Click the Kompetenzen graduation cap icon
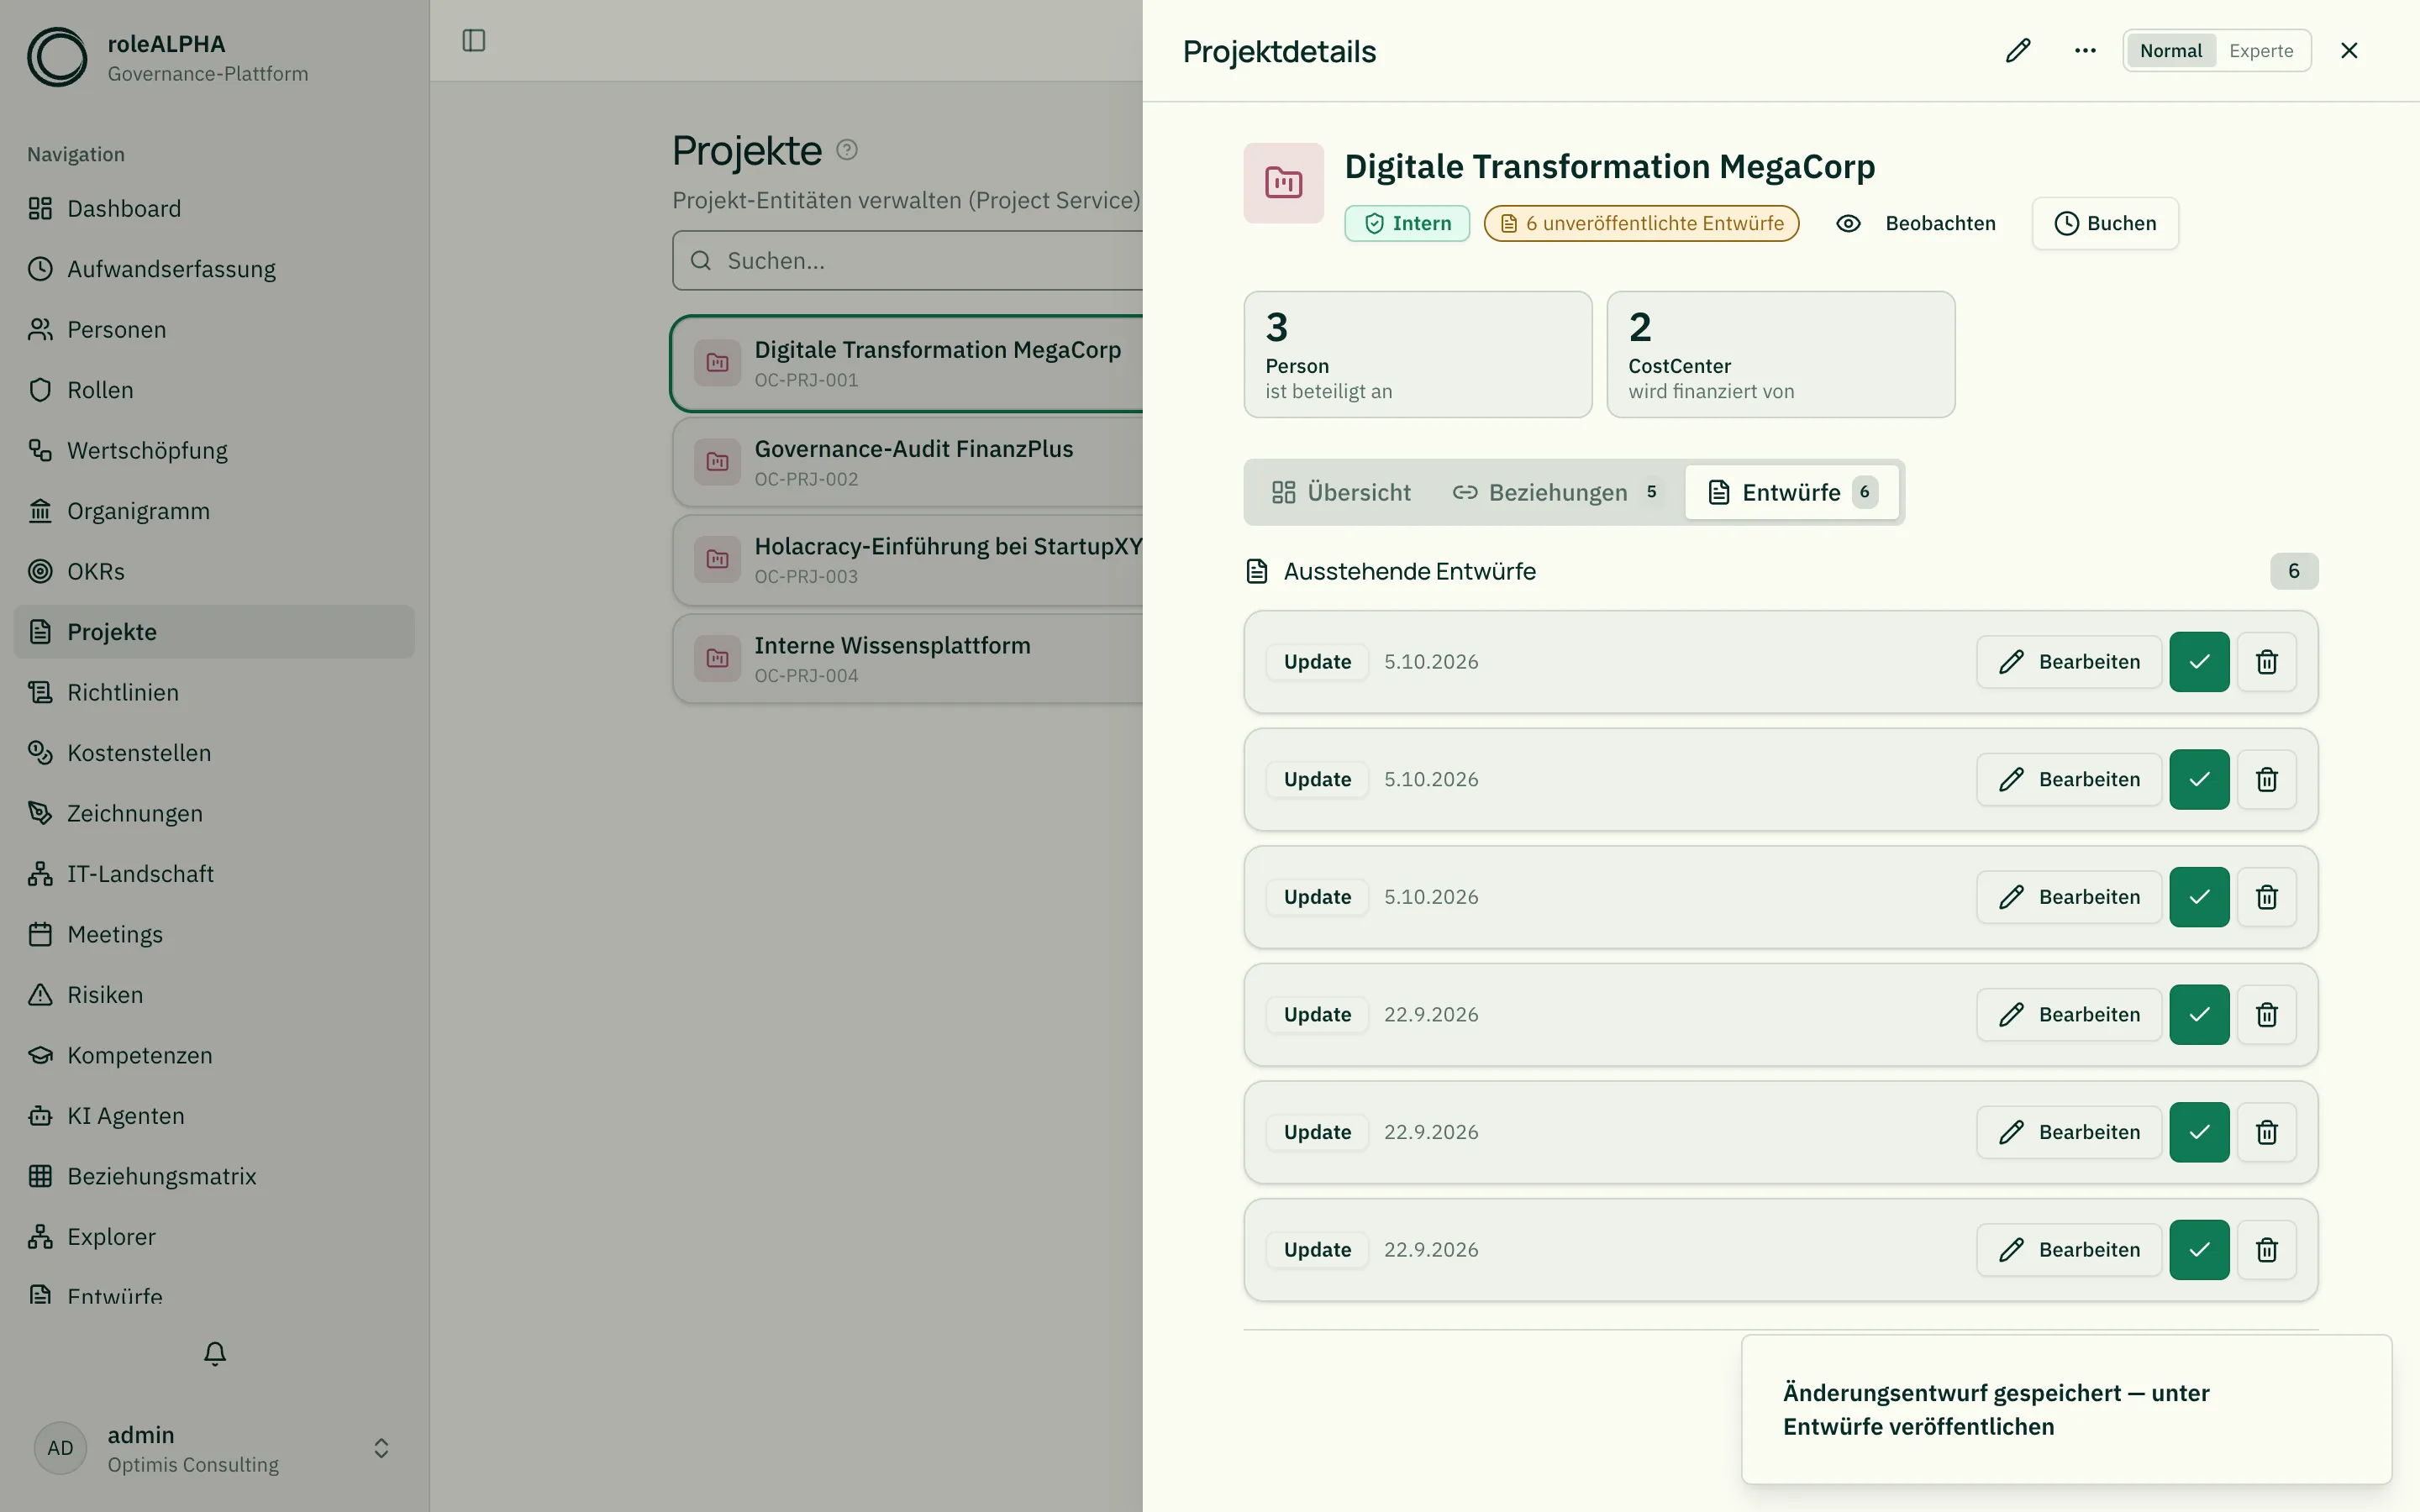The height and width of the screenshot is (1512, 2420). [40, 1056]
